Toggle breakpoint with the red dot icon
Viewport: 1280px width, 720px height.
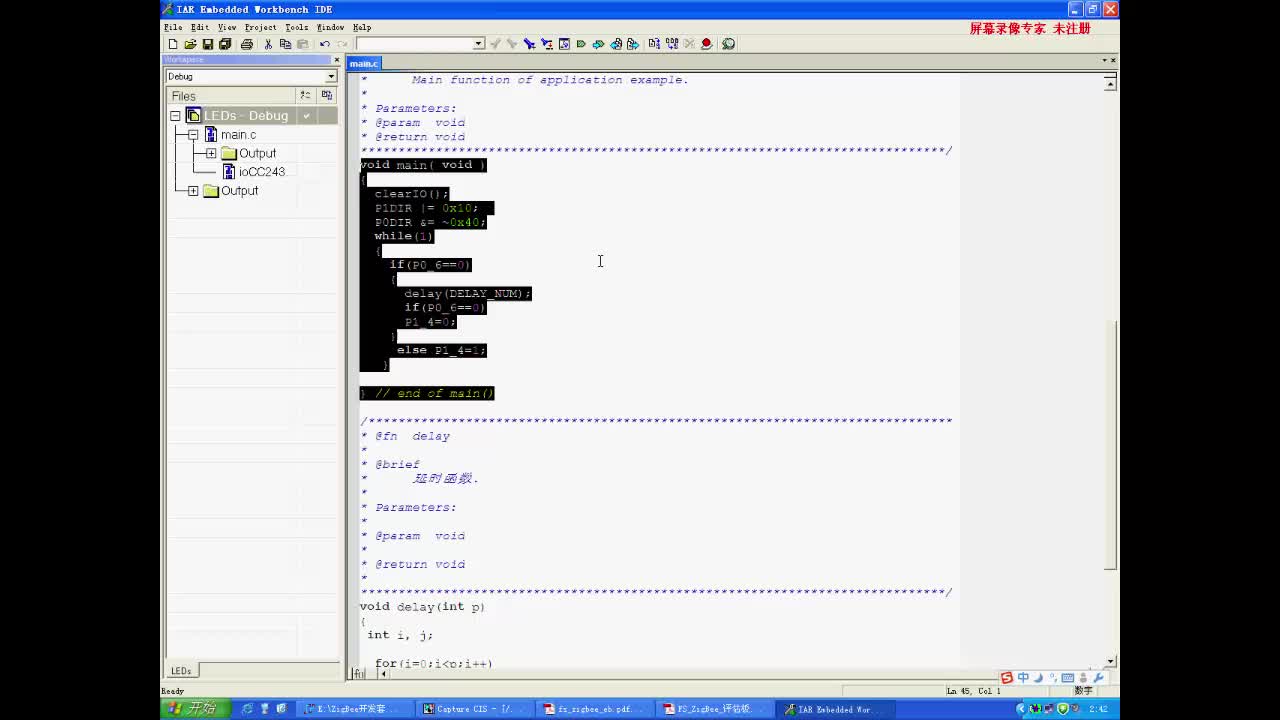click(x=707, y=44)
